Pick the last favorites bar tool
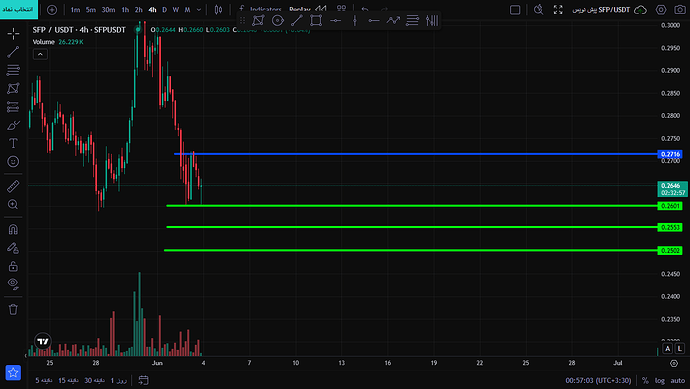Image resolution: width=690 pixels, height=389 pixels. (432, 20)
